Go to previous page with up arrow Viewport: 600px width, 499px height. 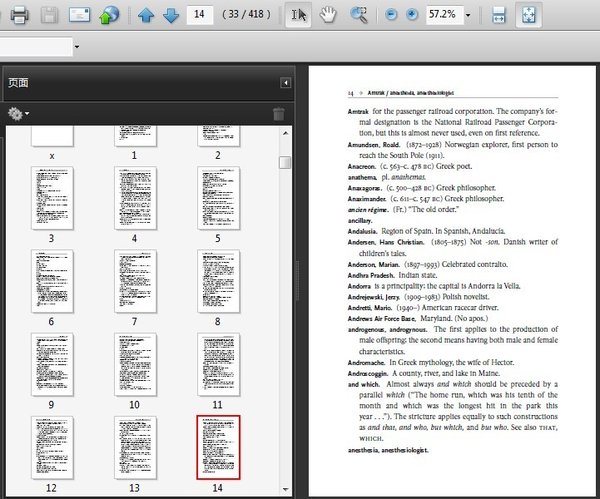point(146,15)
